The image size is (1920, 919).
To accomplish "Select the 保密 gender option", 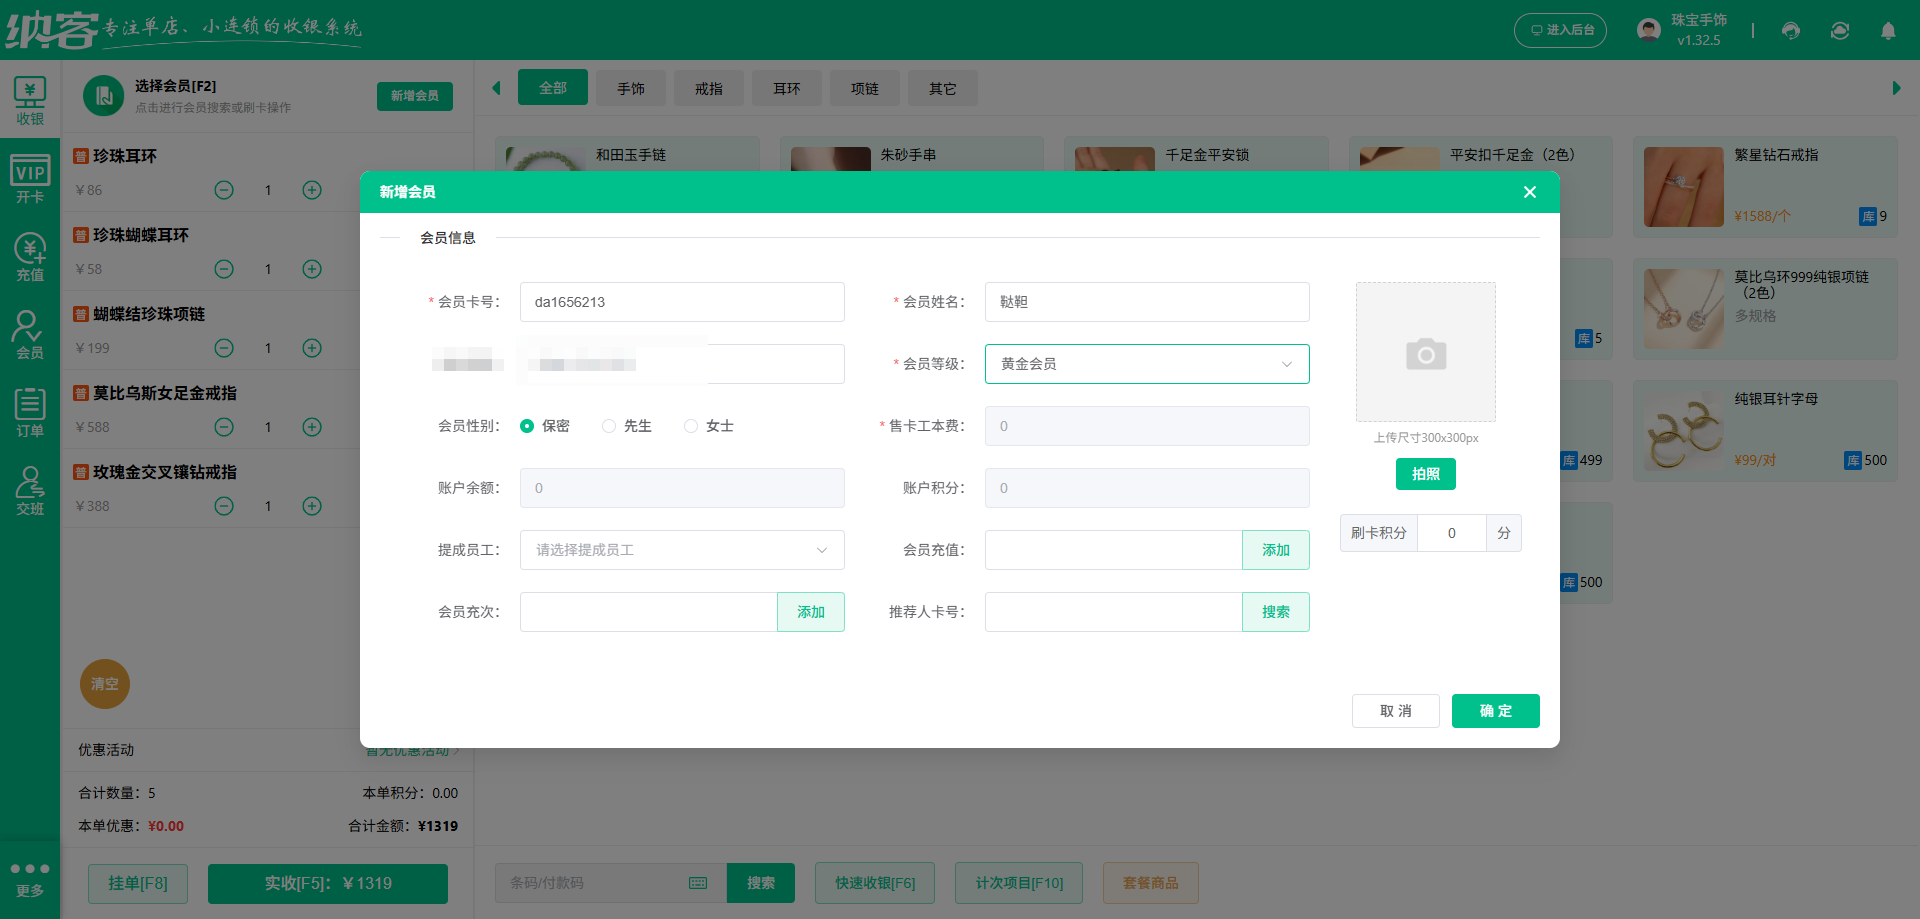I will [x=528, y=426].
